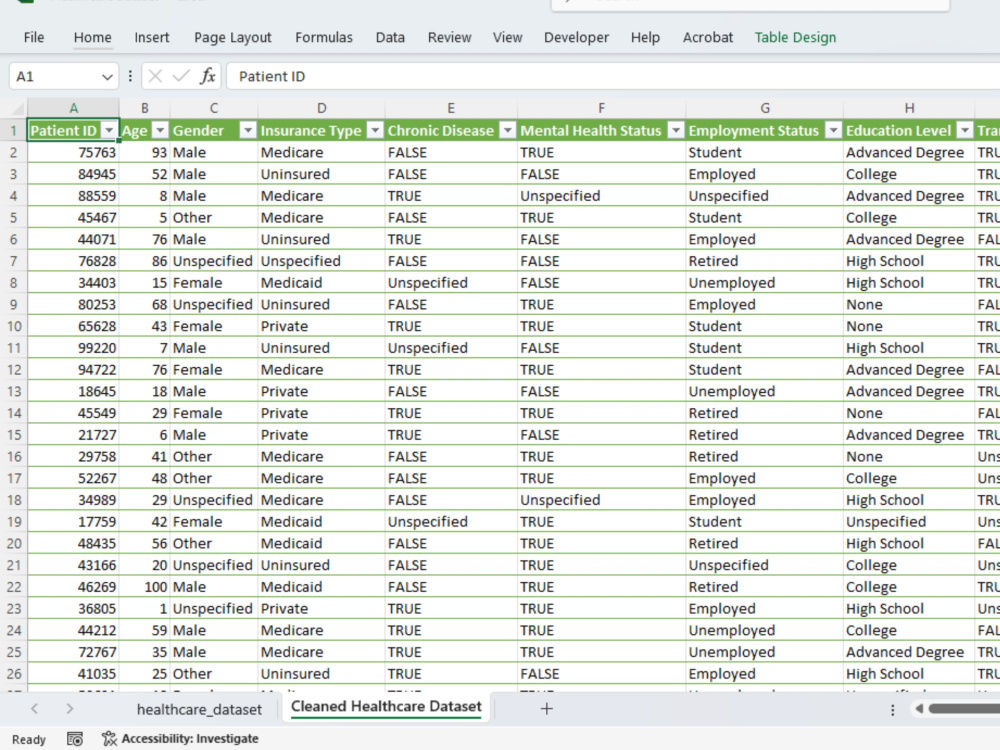Screen dimensions: 1000x750
Task: Switch to healthcare_dataset sheet
Action: click(x=199, y=709)
